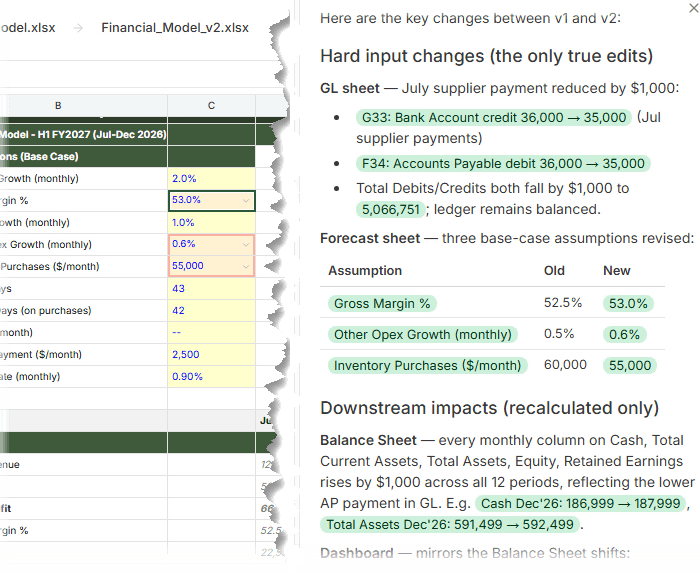Click the ate (monthly) label cell
The height and width of the screenshot is (574, 700).
click(83, 376)
